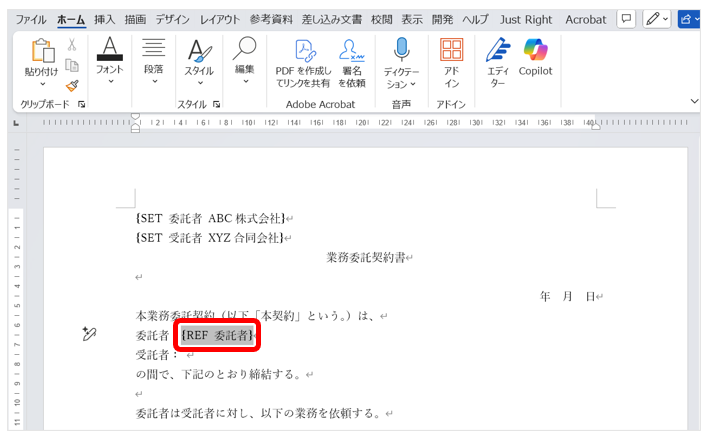This screenshot has width=710, height=443.
Task: Start ディクテーション microphone icon
Action: tap(401, 49)
